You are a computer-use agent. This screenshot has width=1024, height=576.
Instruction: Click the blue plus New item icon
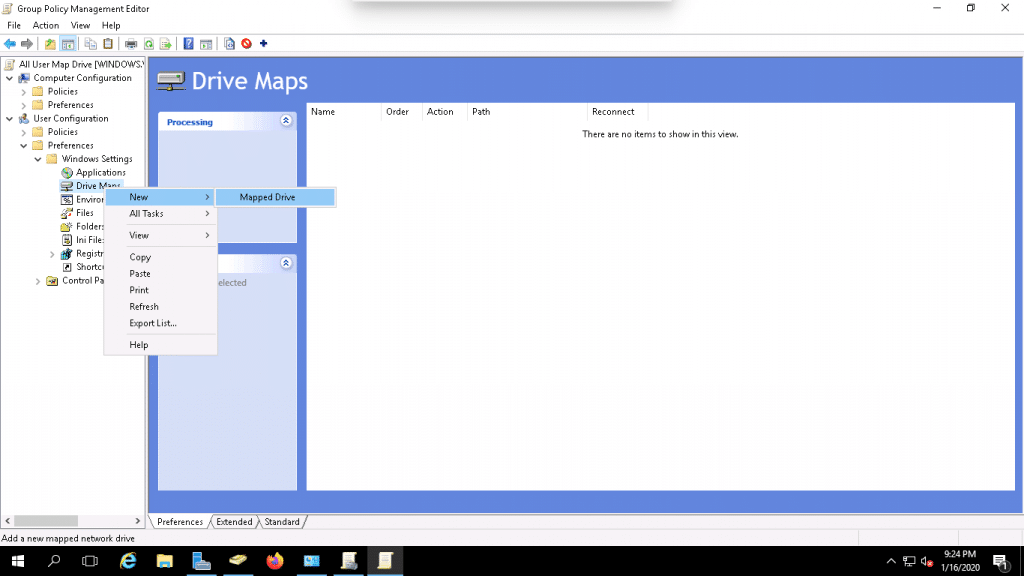coord(264,44)
